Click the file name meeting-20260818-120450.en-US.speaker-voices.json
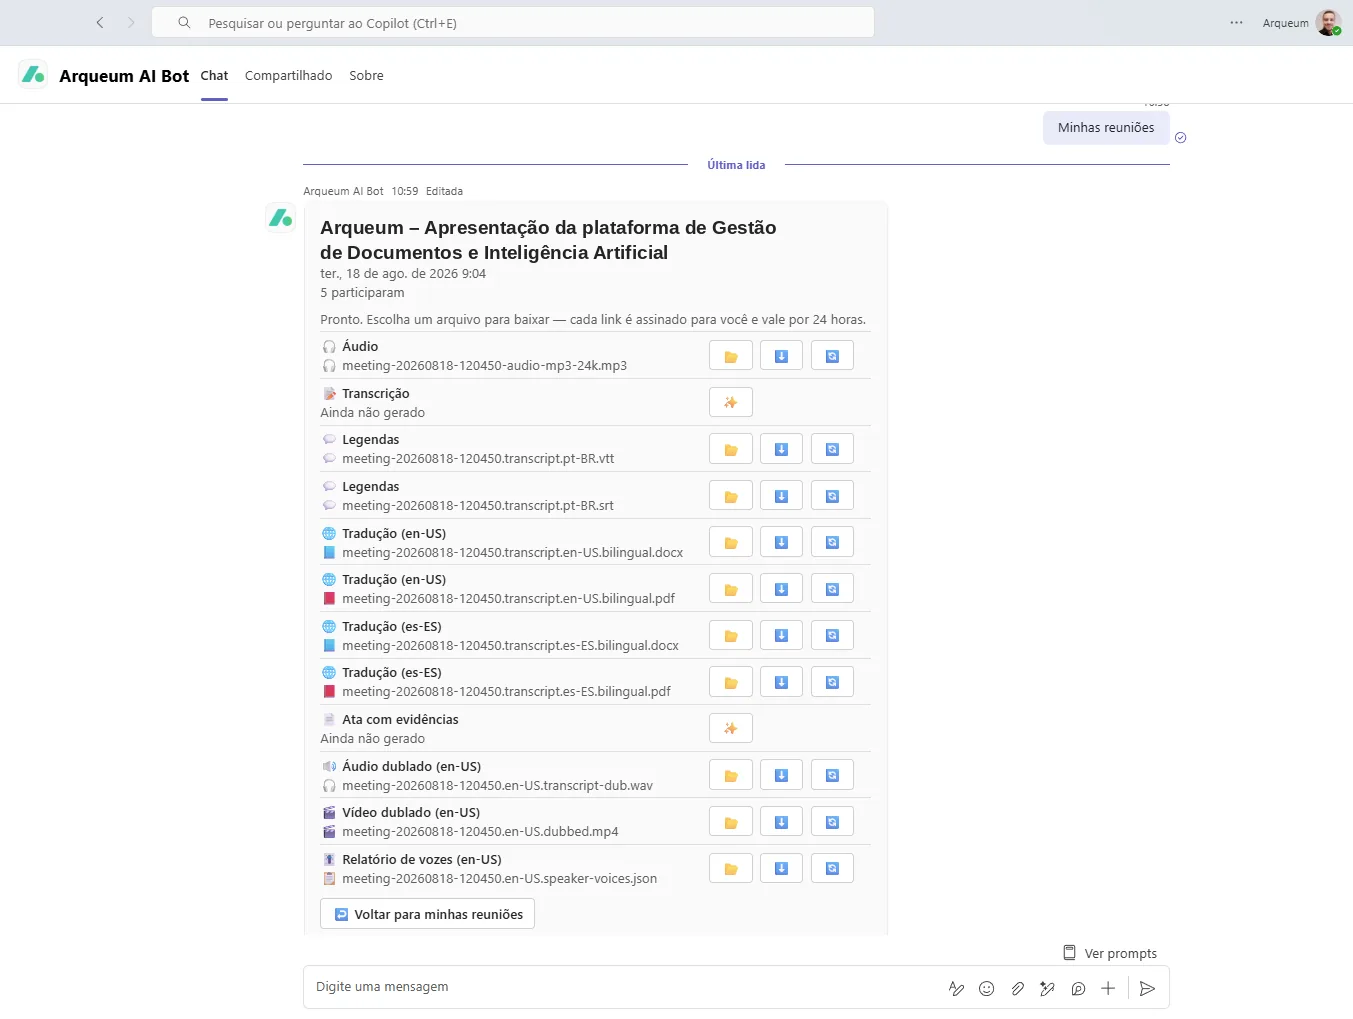 (x=499, y=878)
